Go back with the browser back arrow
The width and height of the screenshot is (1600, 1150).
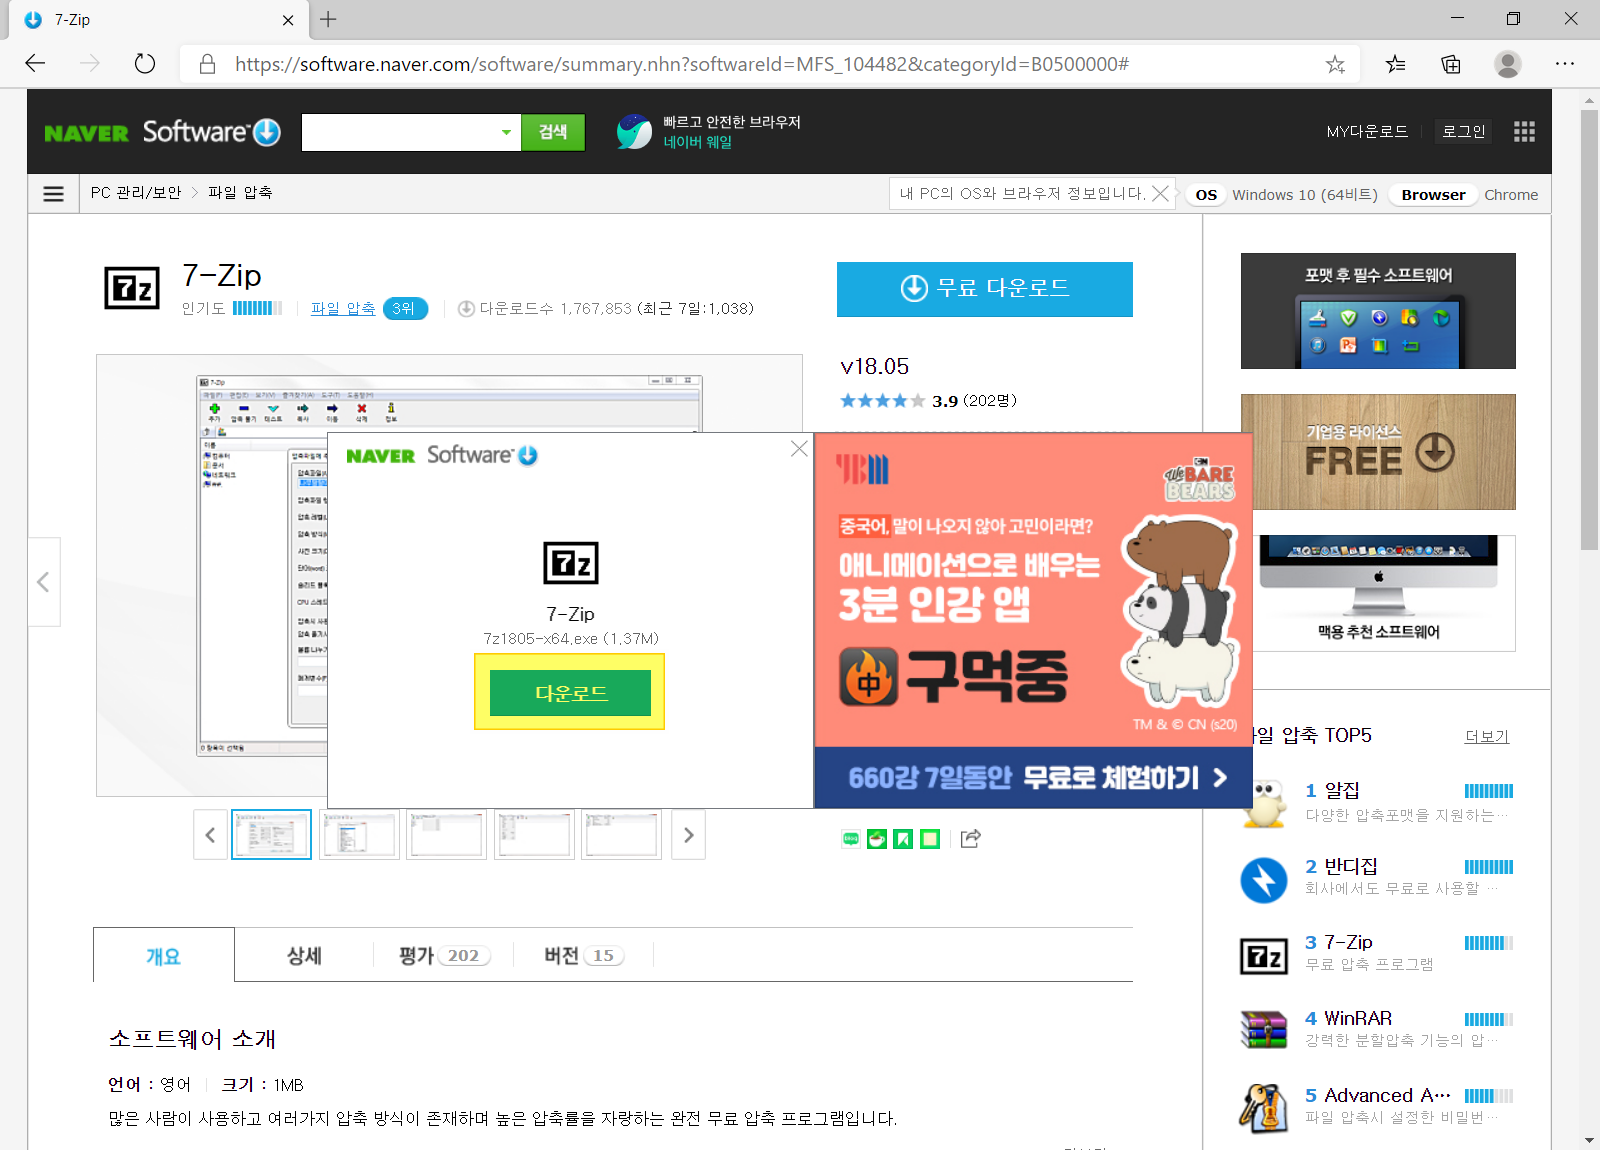point(36,64)
